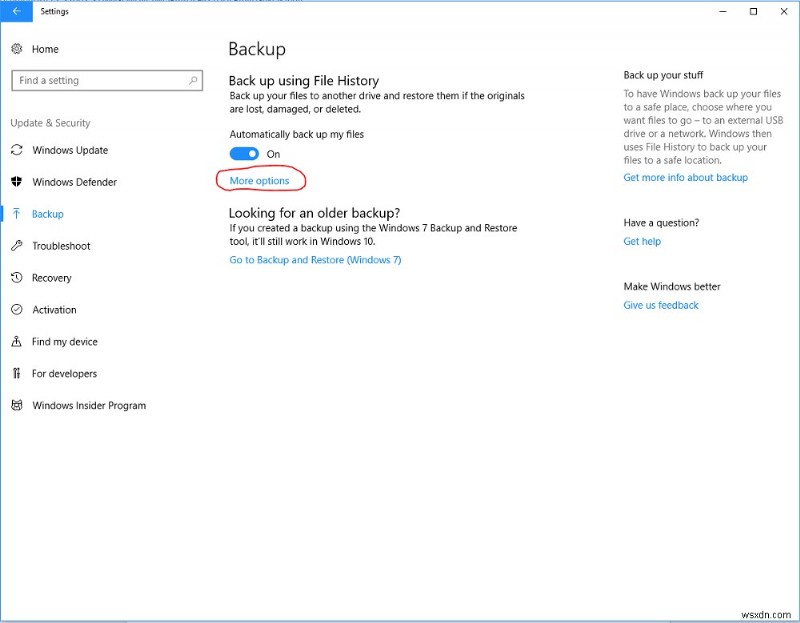Open the Troubleshoot section
The width and height of the screenshot is (800, 623).
(16, 246)
